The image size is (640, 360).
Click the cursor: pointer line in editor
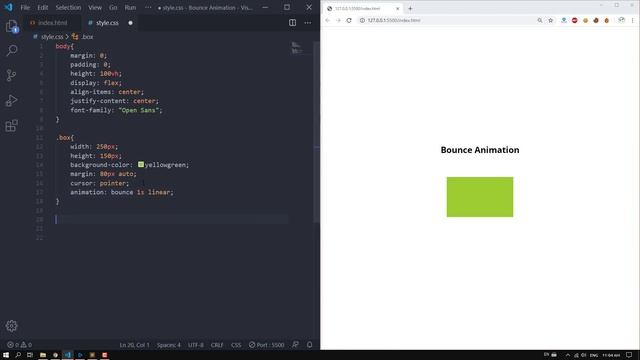pyautogui.click(x=99, y=183)
